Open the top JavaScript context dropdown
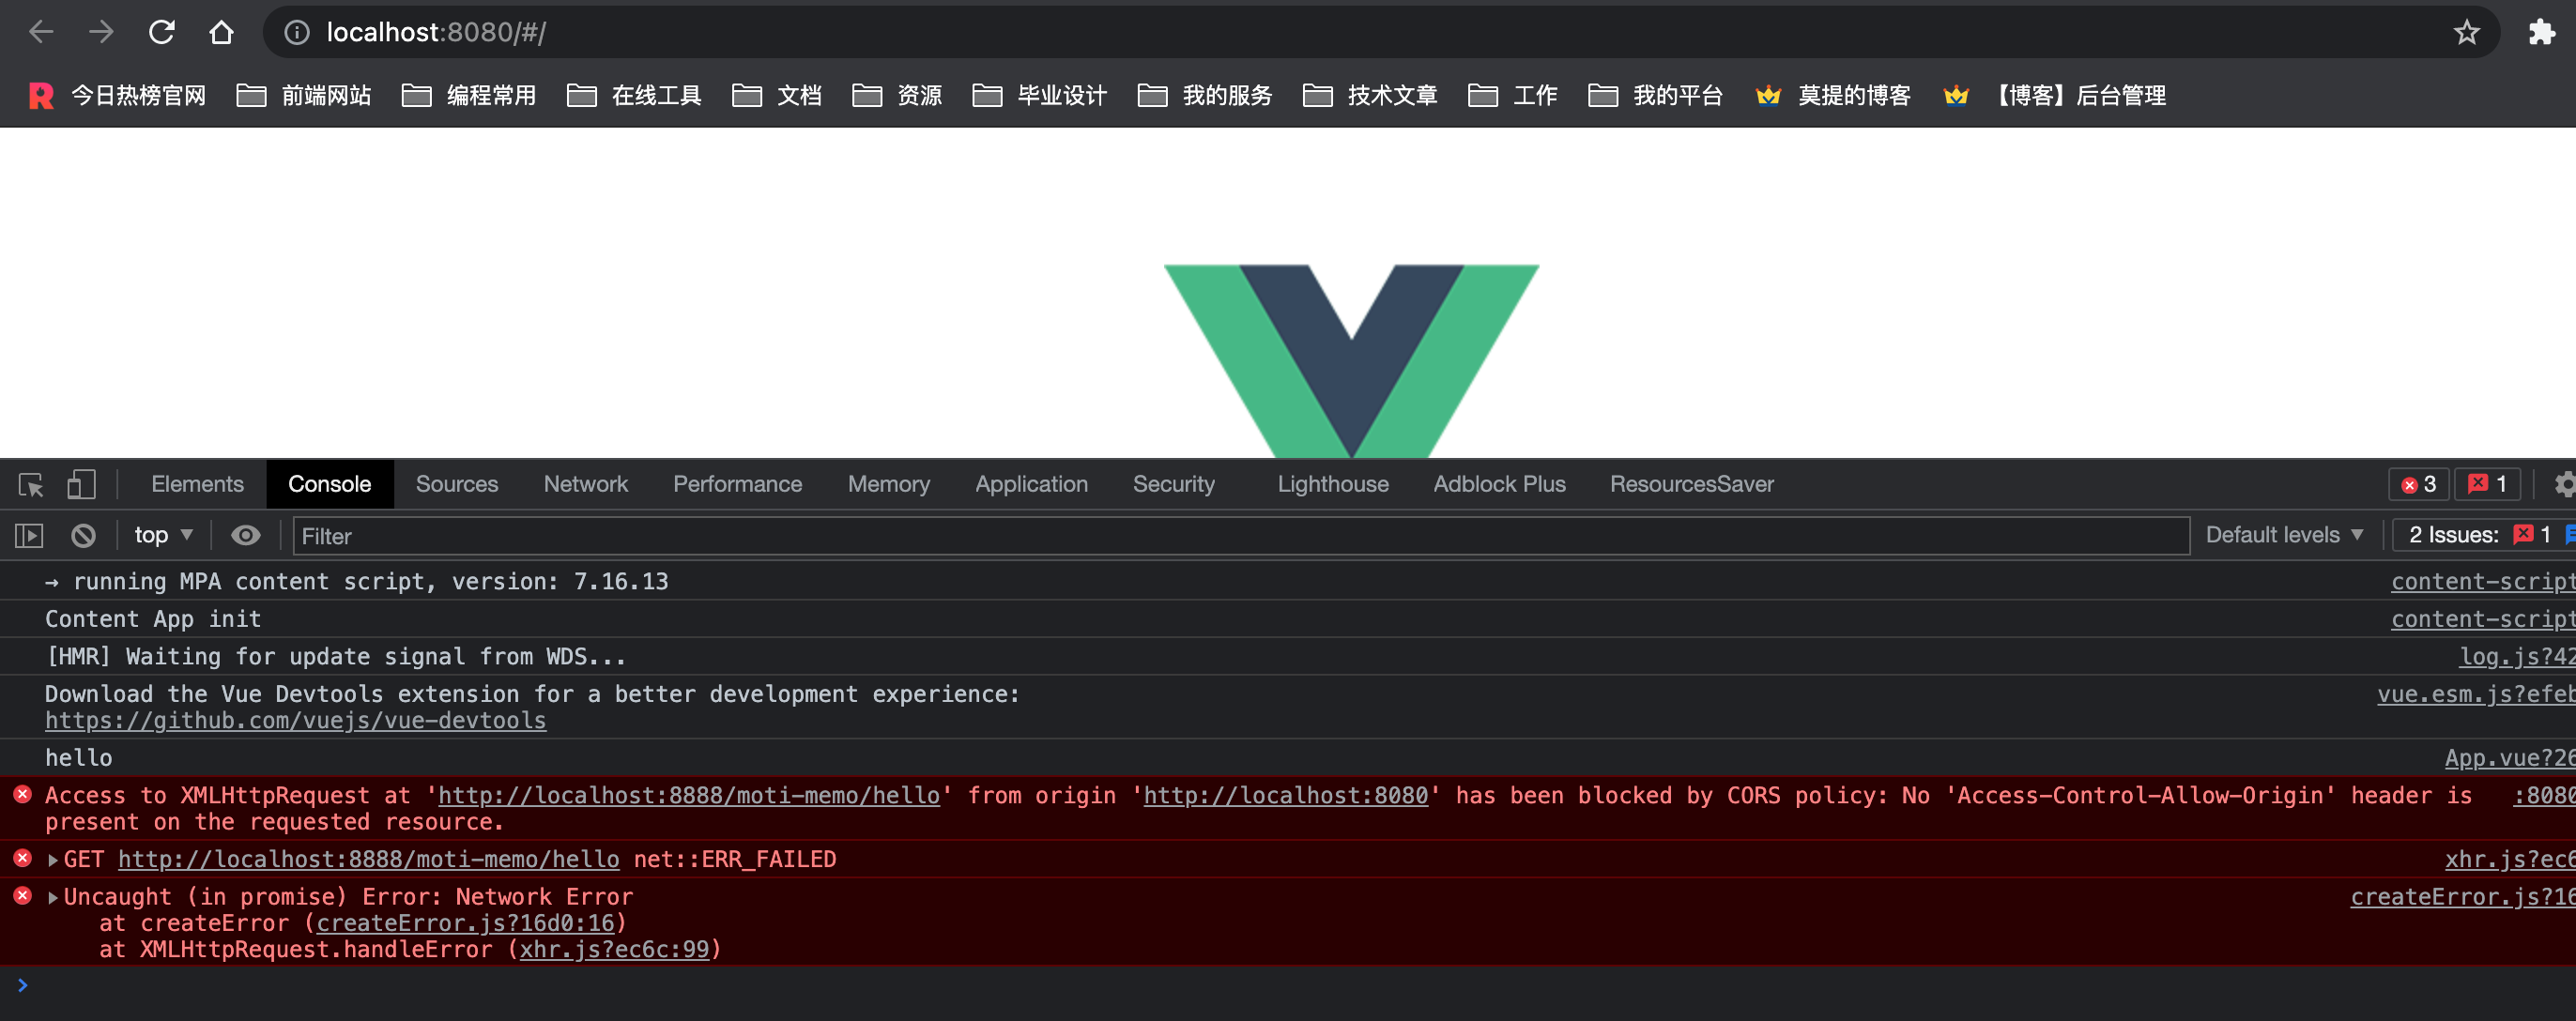The image size is (2576, 1021). pos(163,536)
